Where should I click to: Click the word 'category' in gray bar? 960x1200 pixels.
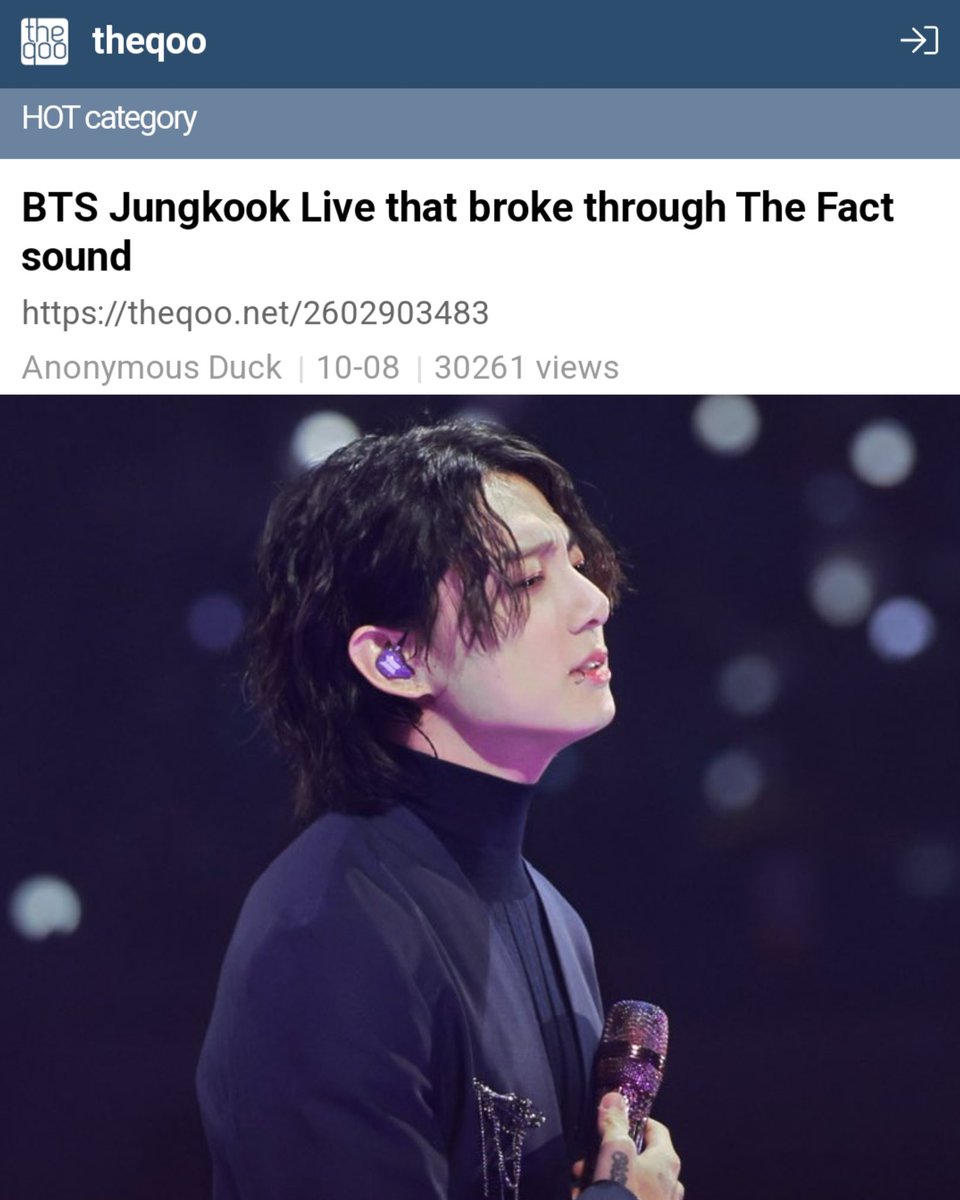(140, 118)
